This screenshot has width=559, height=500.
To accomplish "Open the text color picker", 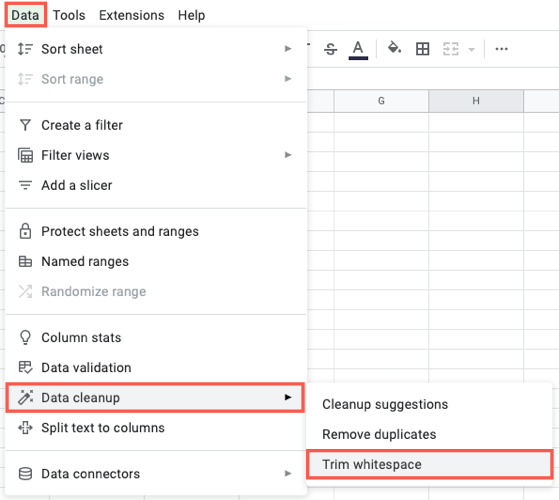I will coord(358,50).
